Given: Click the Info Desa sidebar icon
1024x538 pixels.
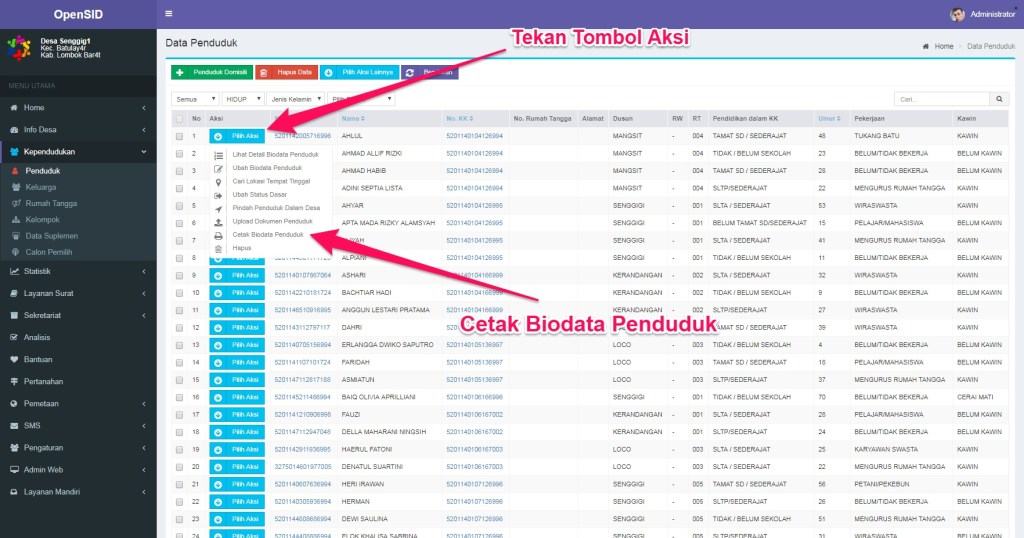Looking at the screenshot, I should pos(14,130).
